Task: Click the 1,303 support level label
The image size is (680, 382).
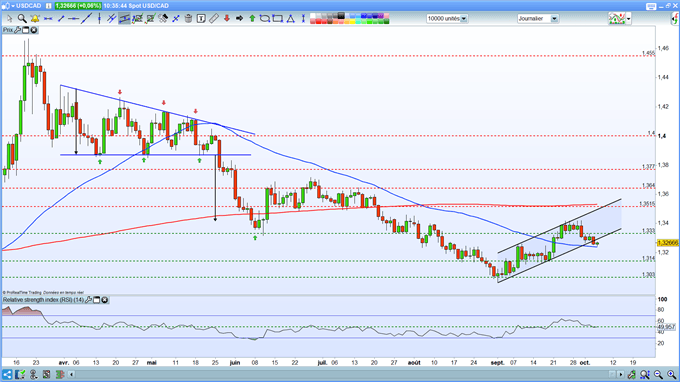Action: [x=648, y=274]
